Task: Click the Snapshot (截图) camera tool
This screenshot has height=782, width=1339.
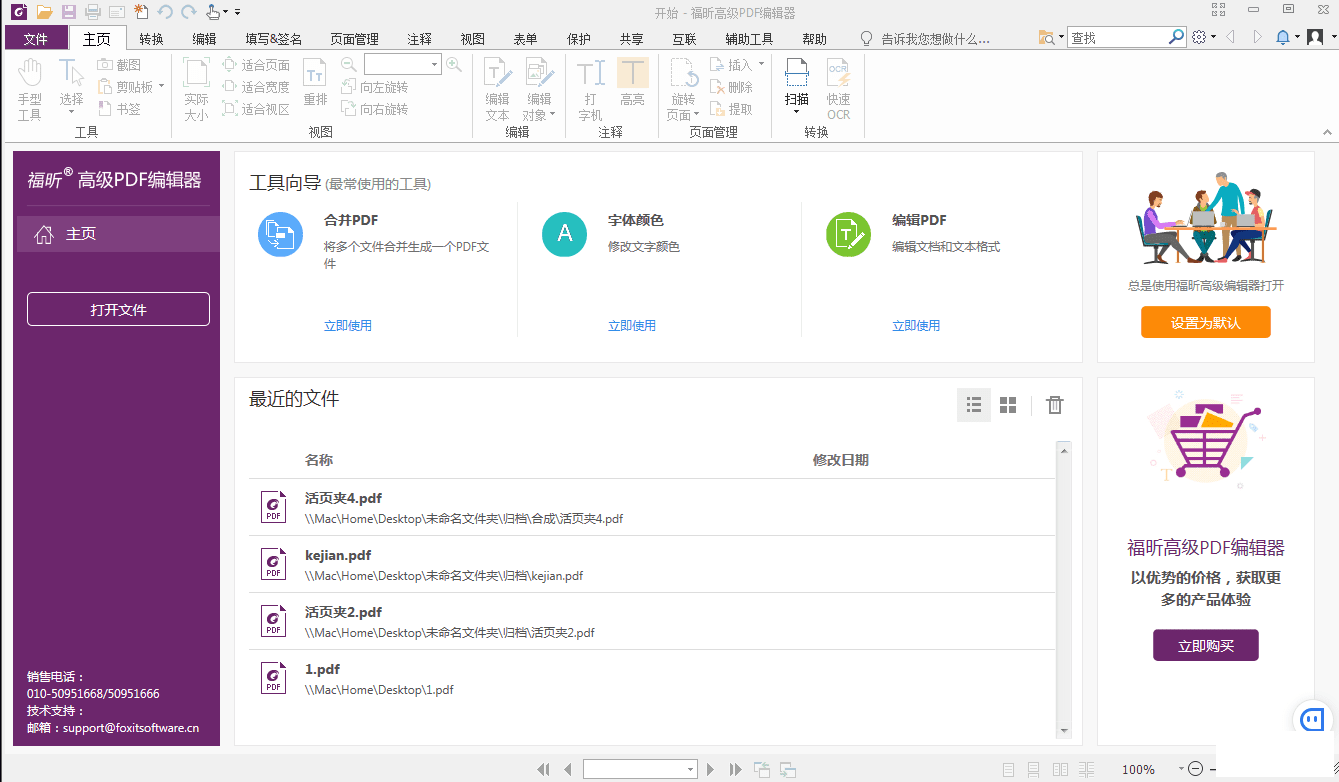Action: point(119,65)
